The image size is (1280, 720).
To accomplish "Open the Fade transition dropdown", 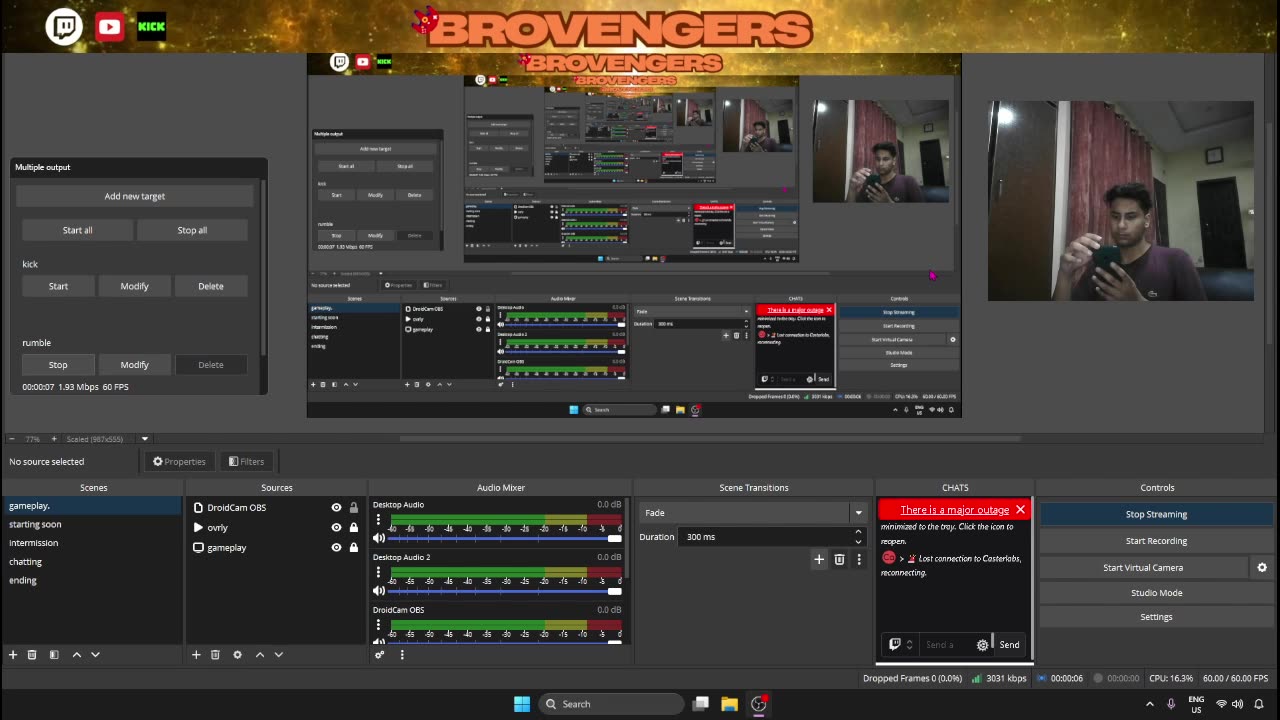I will (x=753, y=513).
